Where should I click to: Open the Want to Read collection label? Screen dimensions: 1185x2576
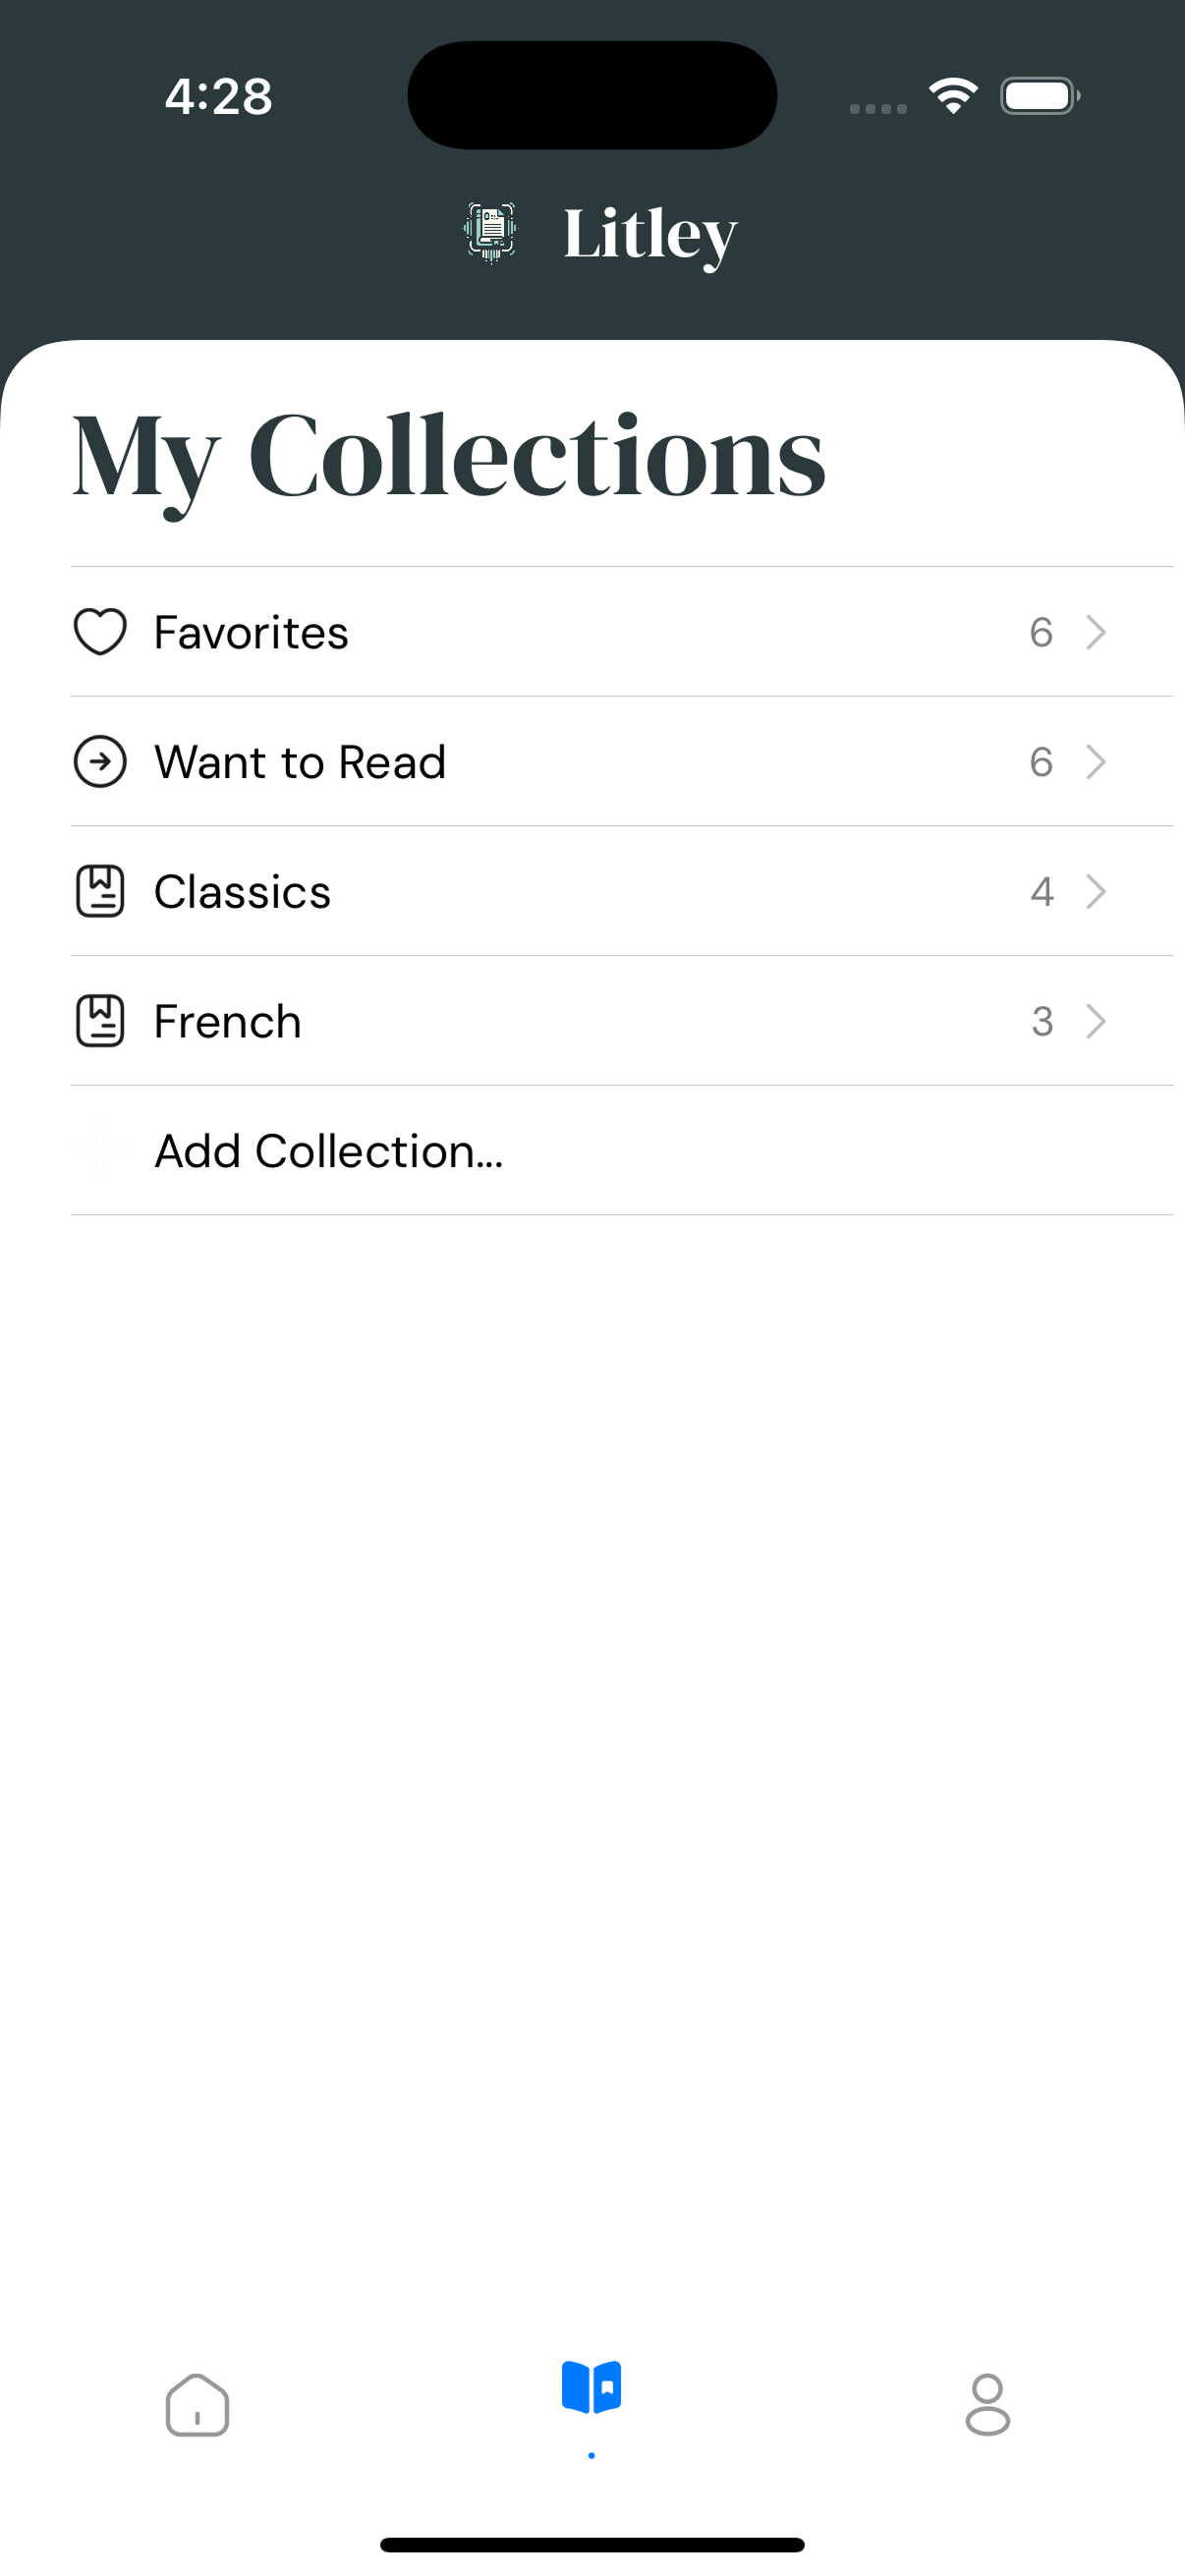(x=300, y=762)
